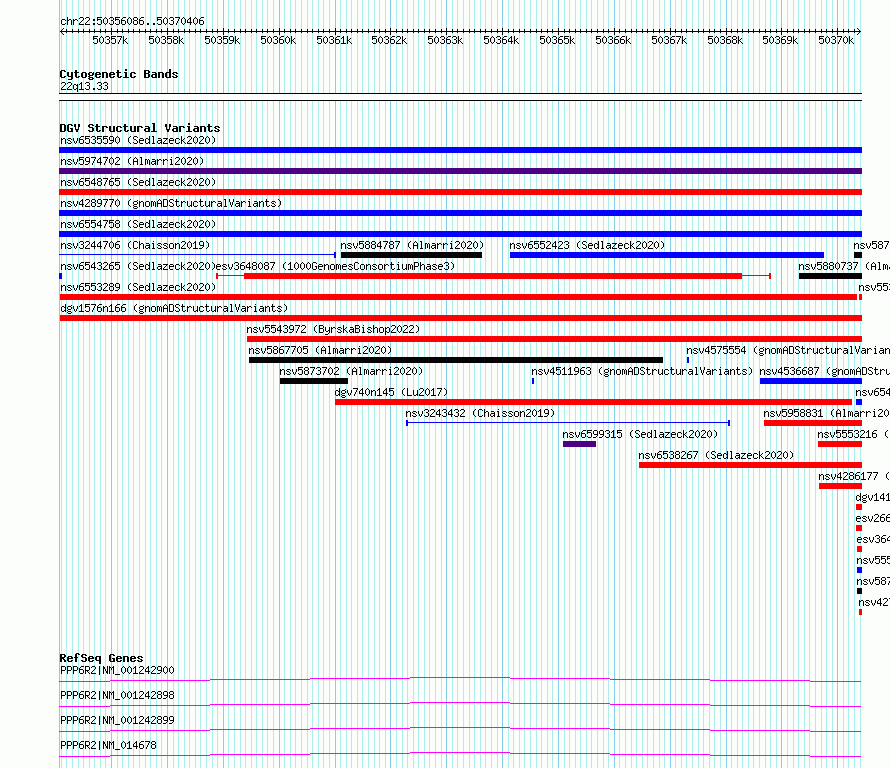Select the nsv5873702 (Almarri2020) black bar
The width and height of the screenshot is (890, 768).
point(314,381)
